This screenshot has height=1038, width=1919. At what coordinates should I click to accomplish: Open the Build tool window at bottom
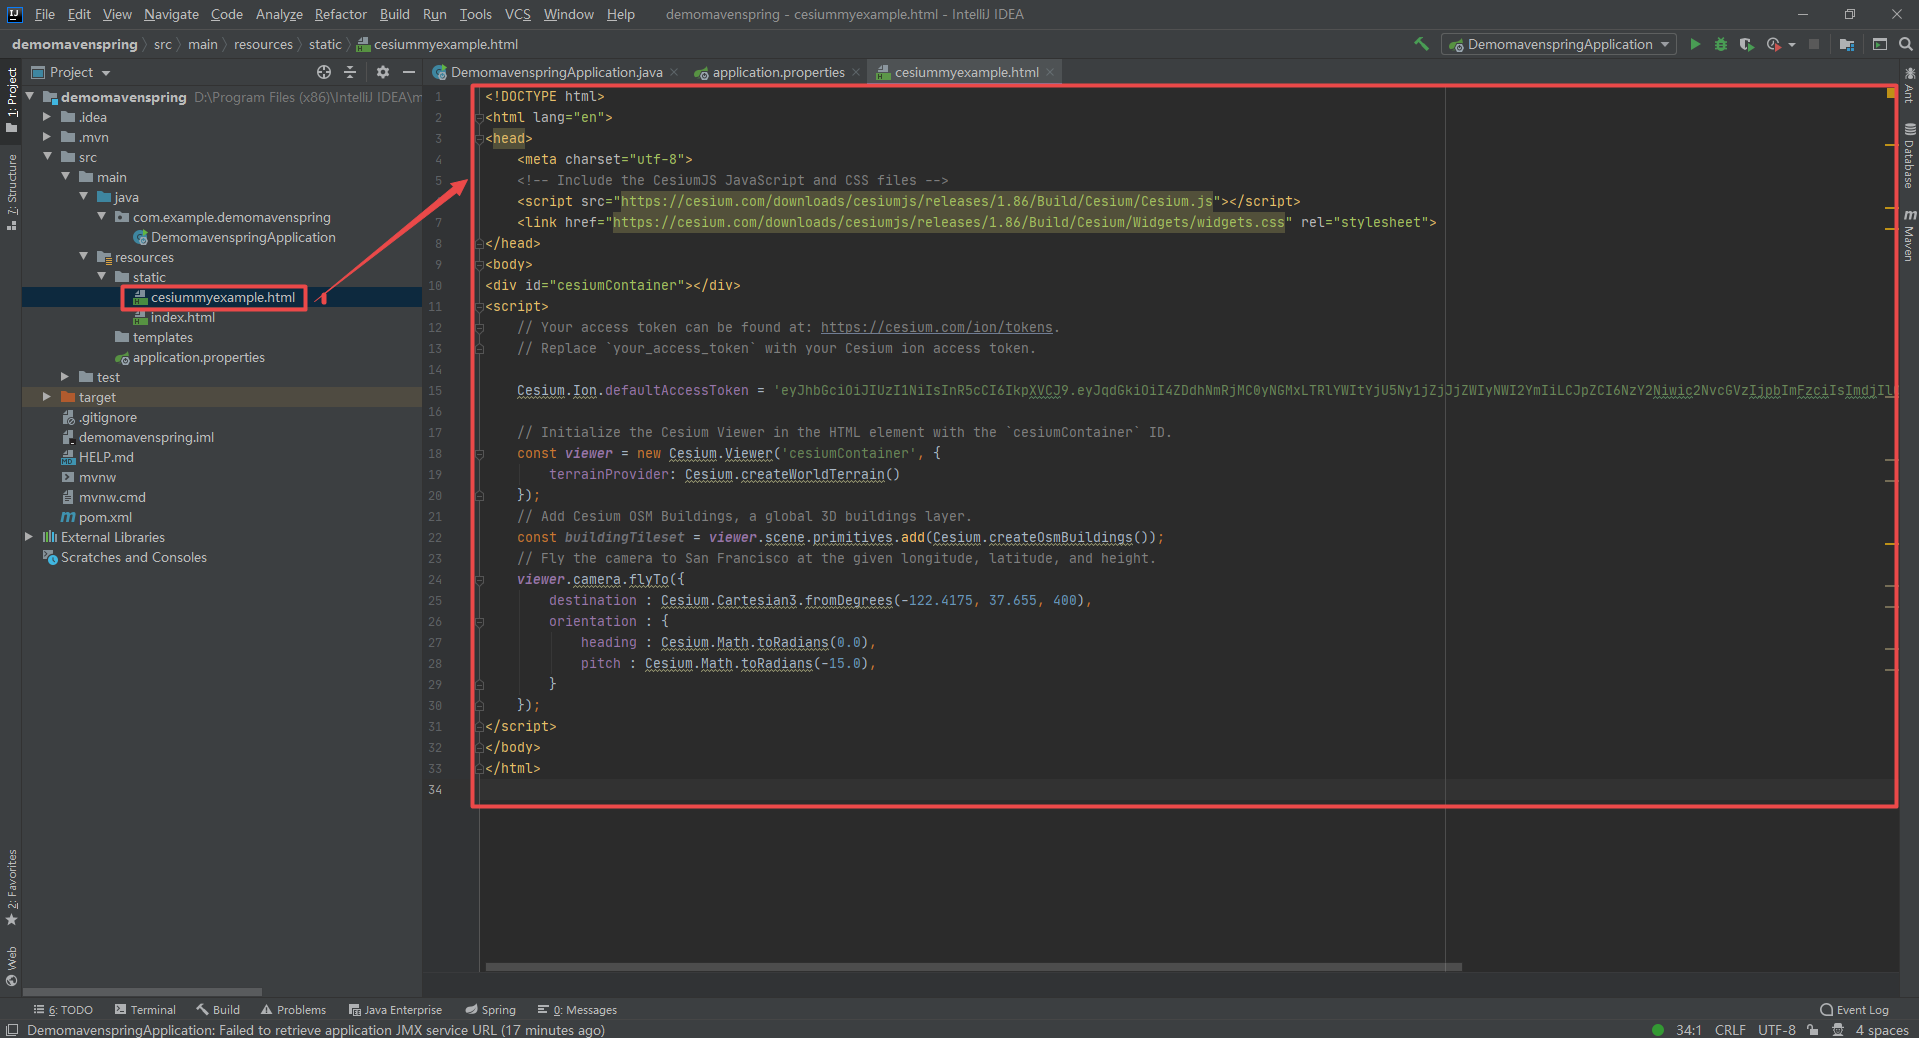click(x=218, y=1010)
